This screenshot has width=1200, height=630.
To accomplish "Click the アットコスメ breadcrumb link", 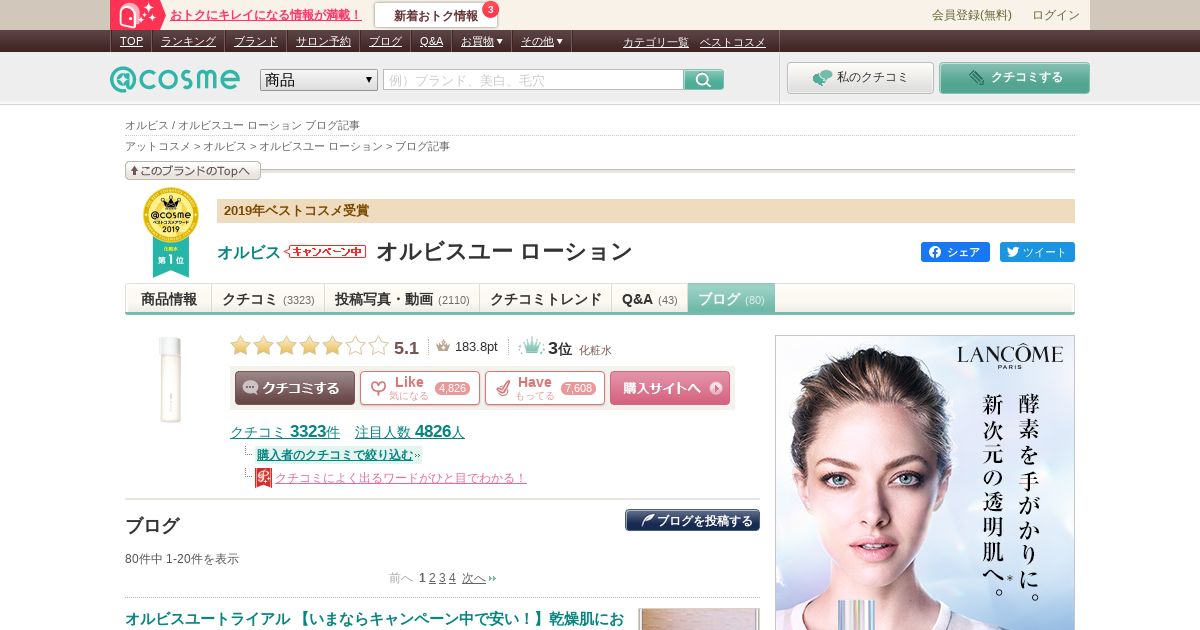I will [158, 146].
